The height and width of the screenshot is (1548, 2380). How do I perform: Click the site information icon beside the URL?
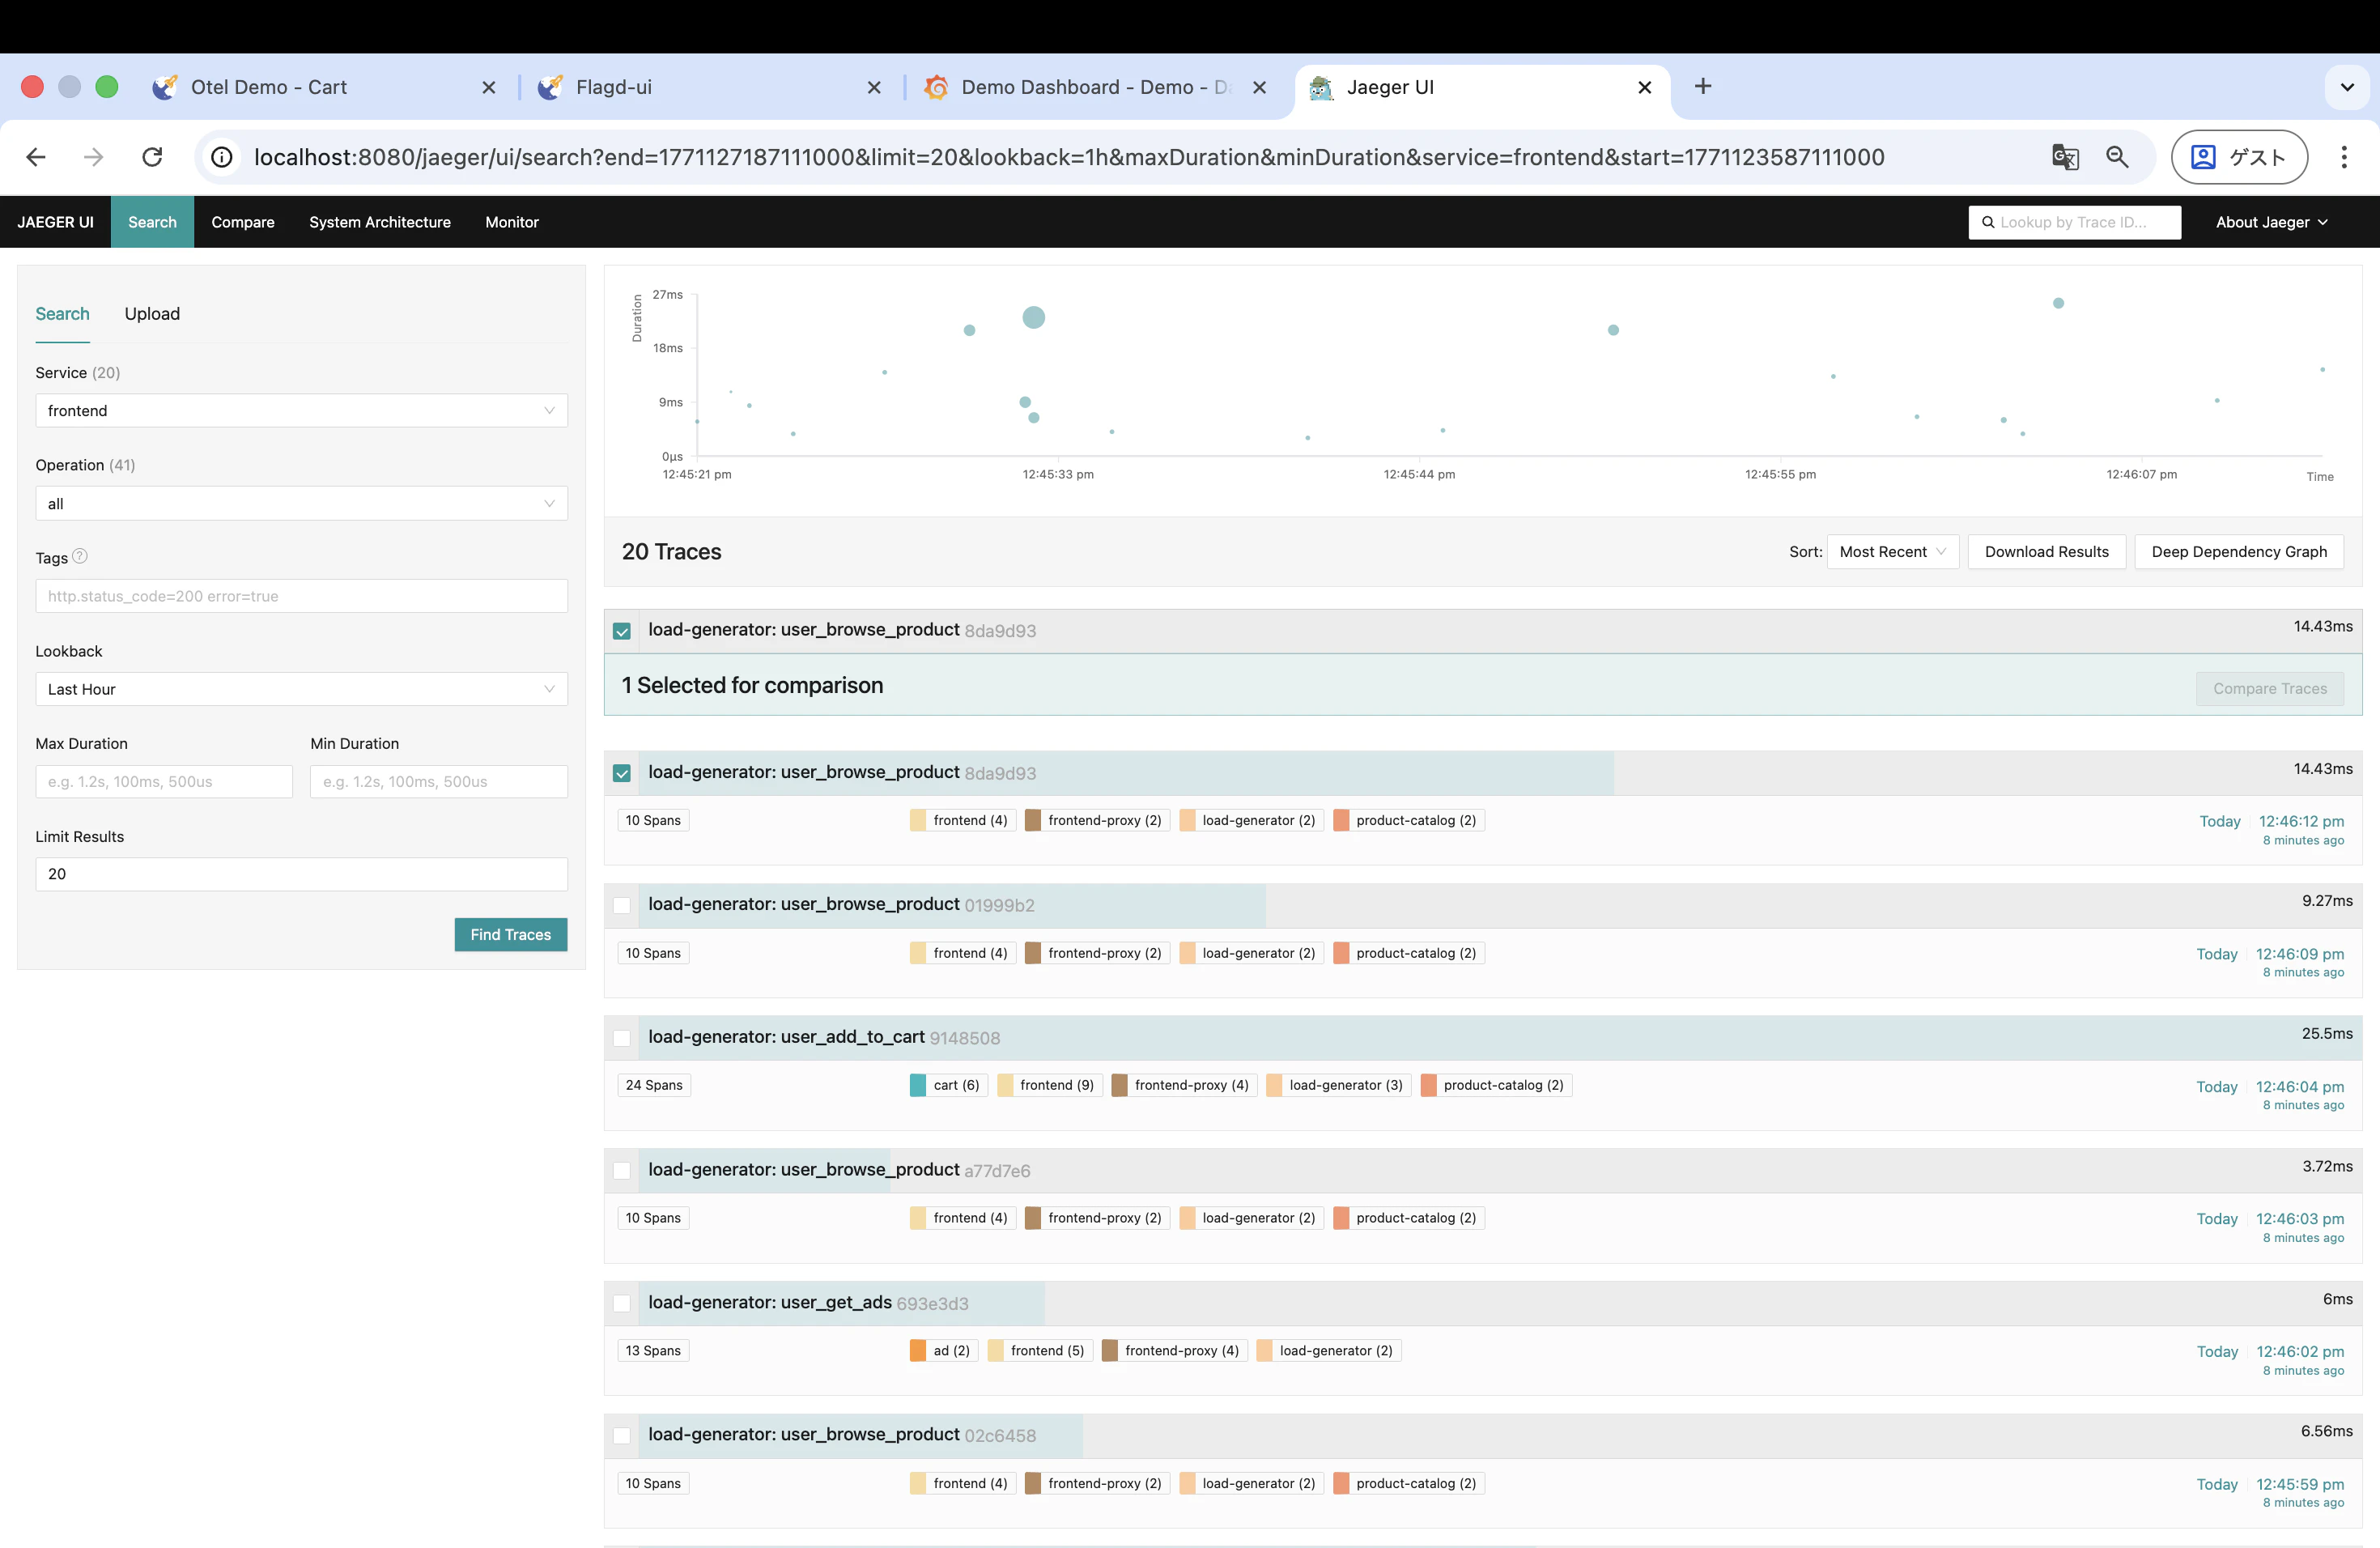coord(222,157)
